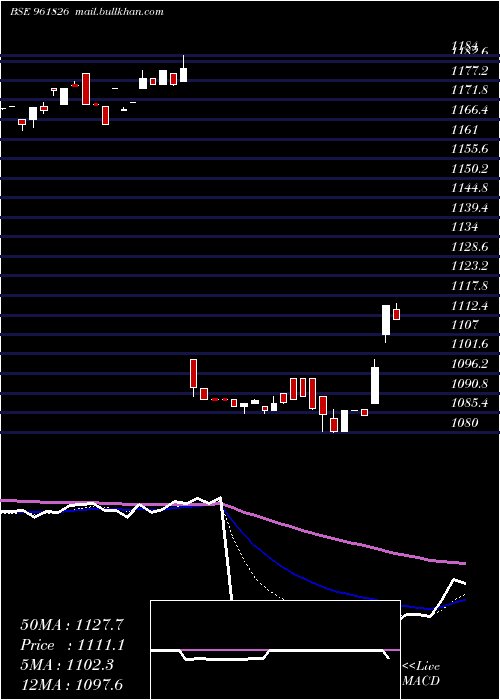Click the 1166.4 price level label
500x700 pixels.
pyautogui.click(x=469, y=110)
